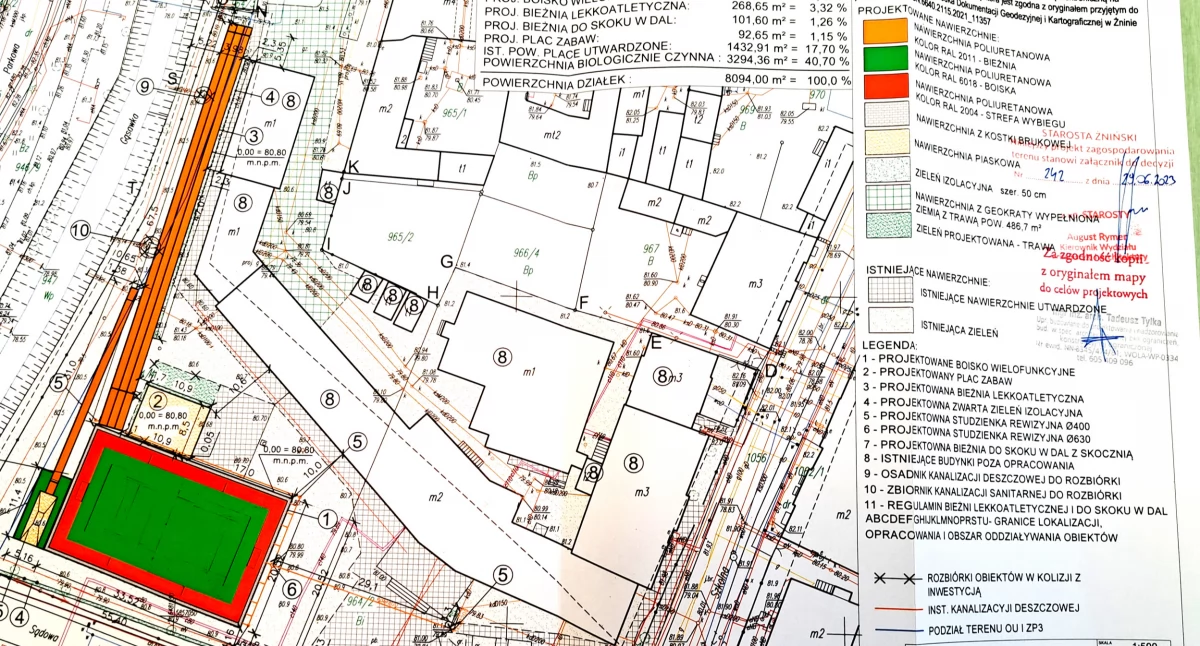Click circled number 1 beside sports field

[x=325, y=519]
